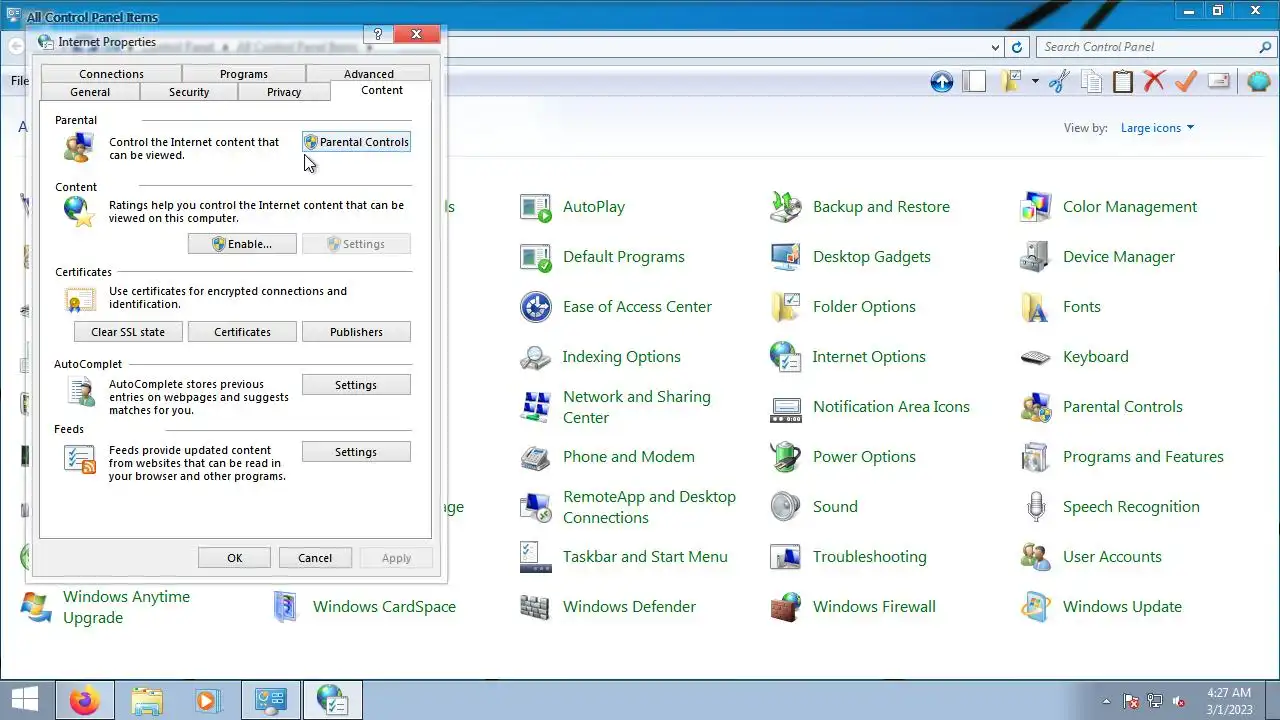Click the red X Delete toolbar icon
The image size is (1280, 720).
[x=1154, y=82]
